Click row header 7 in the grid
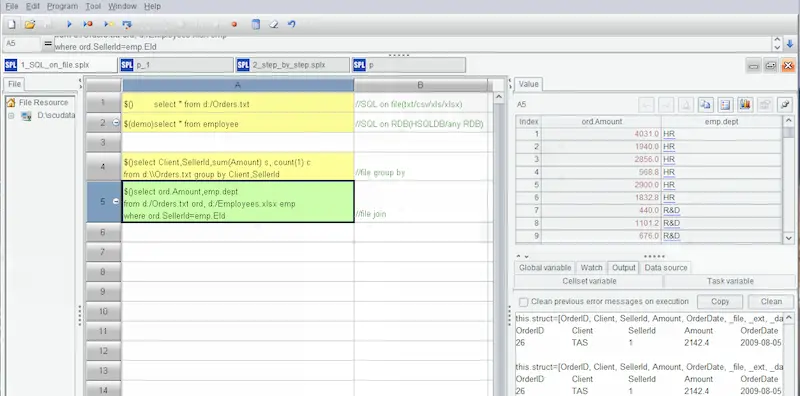Viewport: 800px width, 396px height. click(x=104, y=252)
